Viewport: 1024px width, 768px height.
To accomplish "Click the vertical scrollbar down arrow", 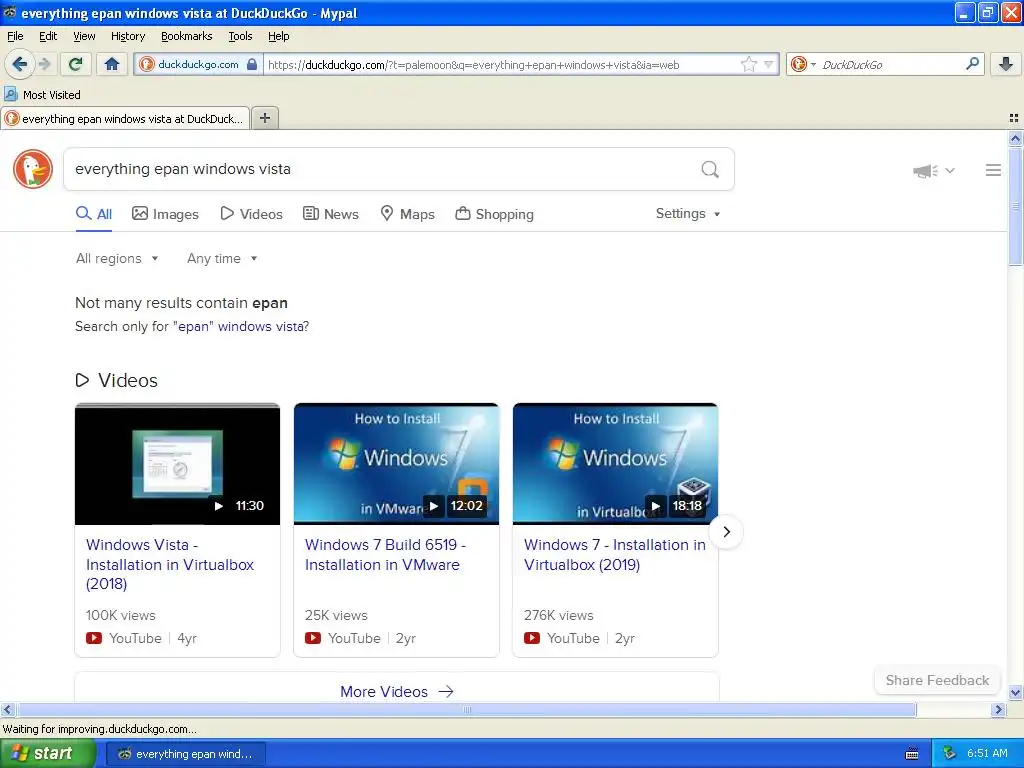I will (1015, 693).
